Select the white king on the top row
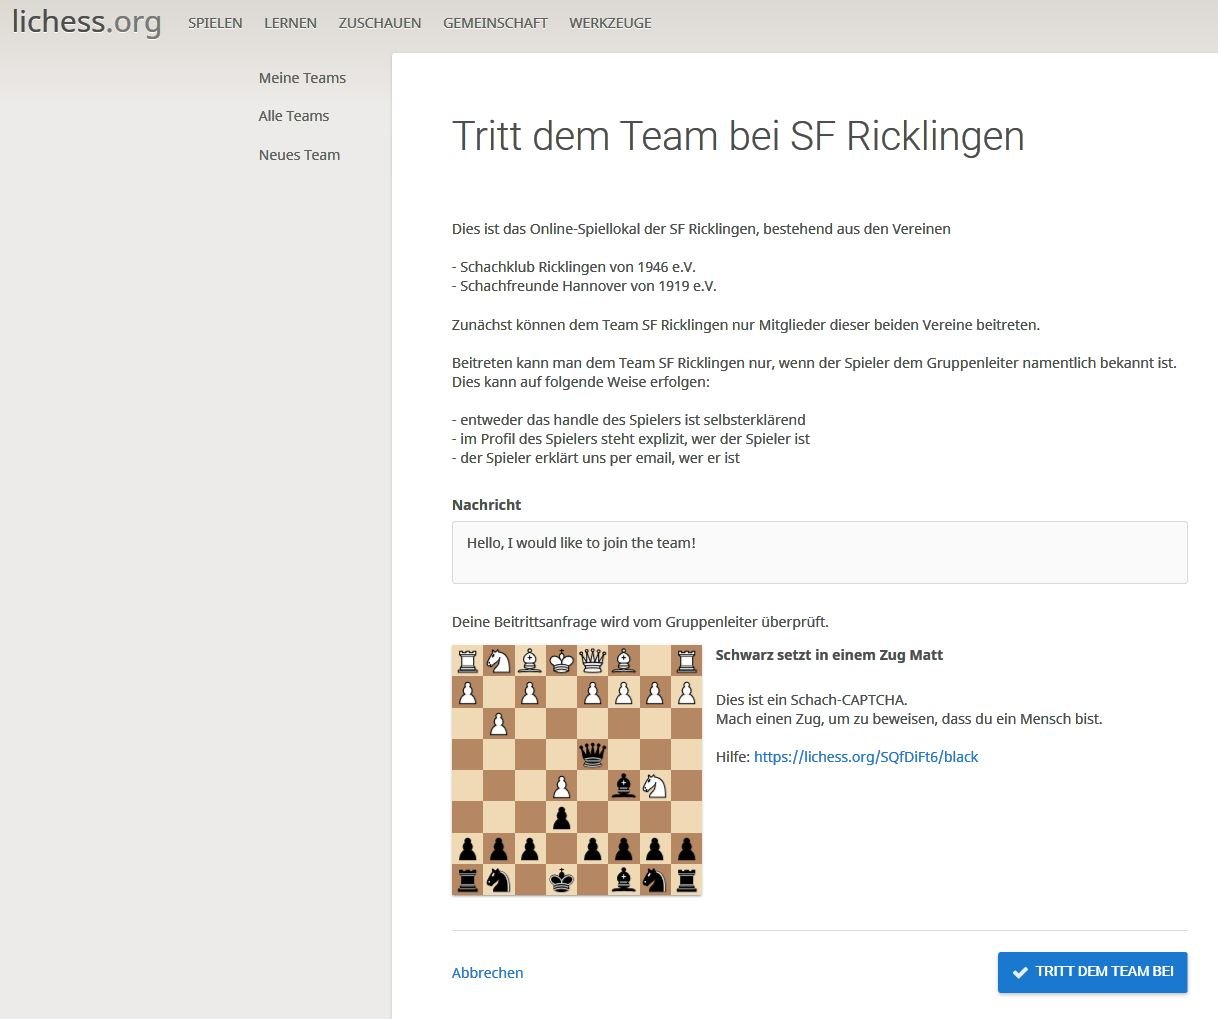The width and height of the screenshot is (1218, 1019). coord(562,660)
